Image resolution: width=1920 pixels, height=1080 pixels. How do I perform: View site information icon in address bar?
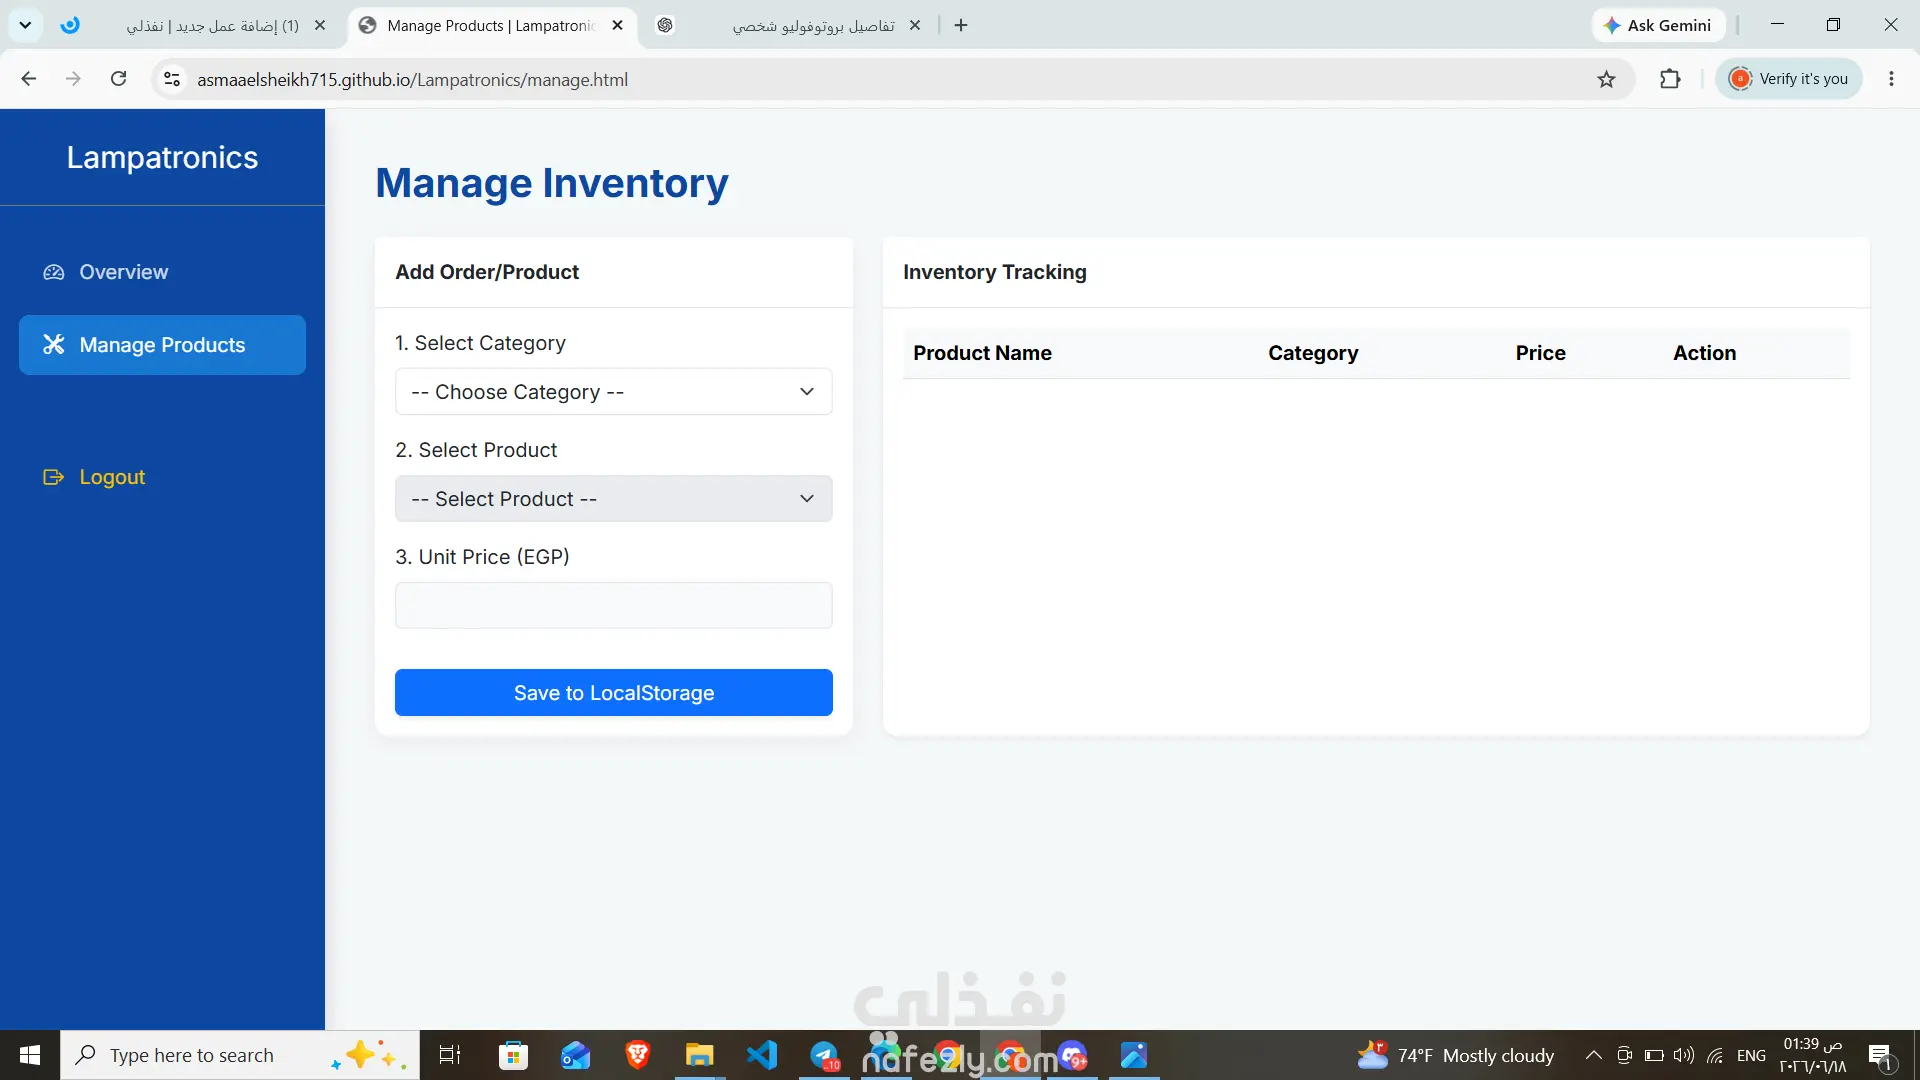click(x=172, y=79)
